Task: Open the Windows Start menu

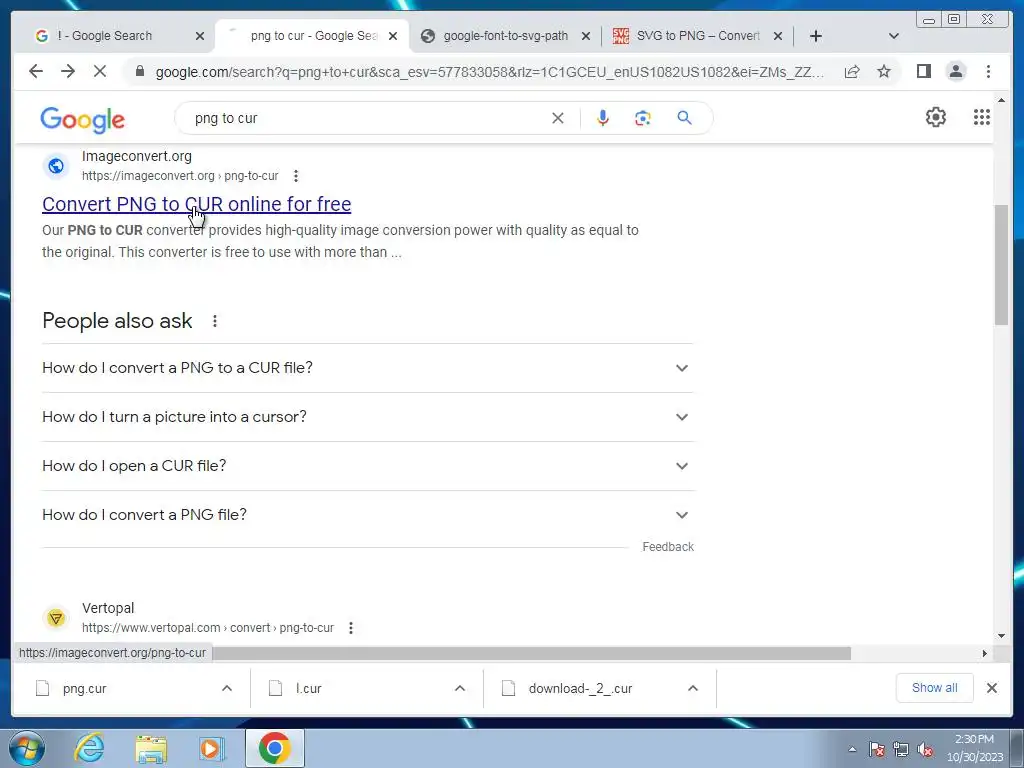Action: (27, 748)
